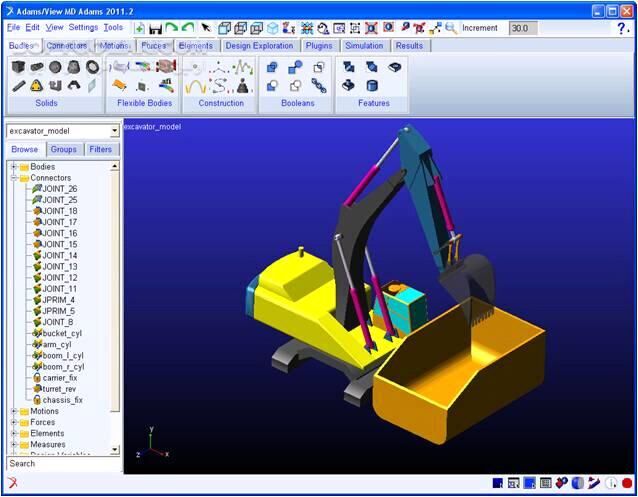Collapse the Connectors tree folder
Screen dimensions: 638x497
tap(14, 178)
